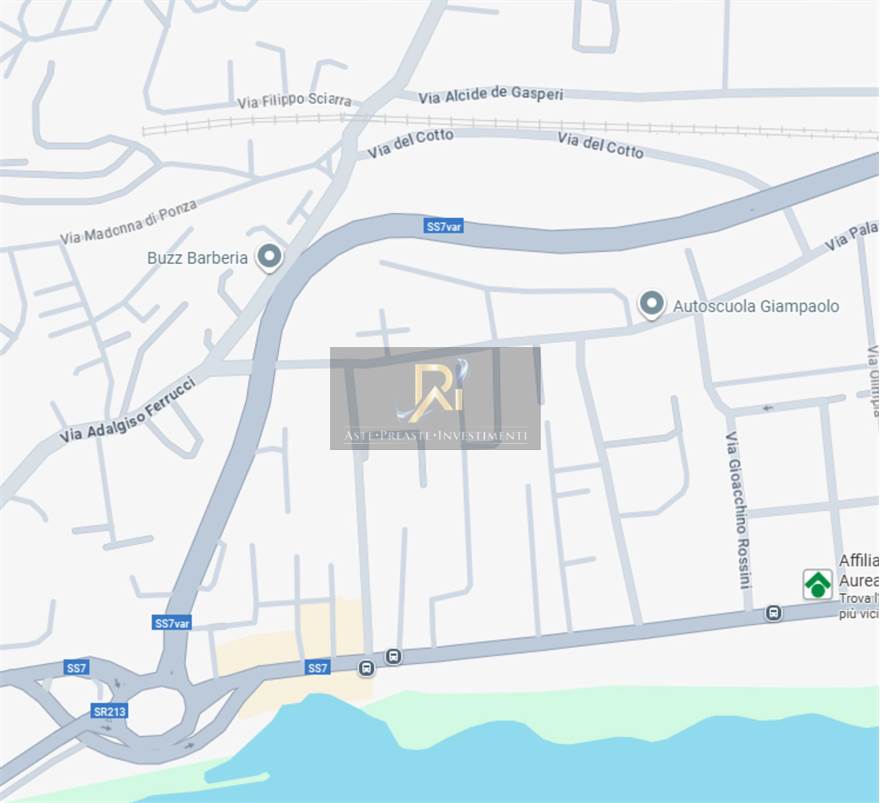Click the Autoscuola Giampaolo location pin
Screen dimensions: 880x803
[x=652, y=305]
